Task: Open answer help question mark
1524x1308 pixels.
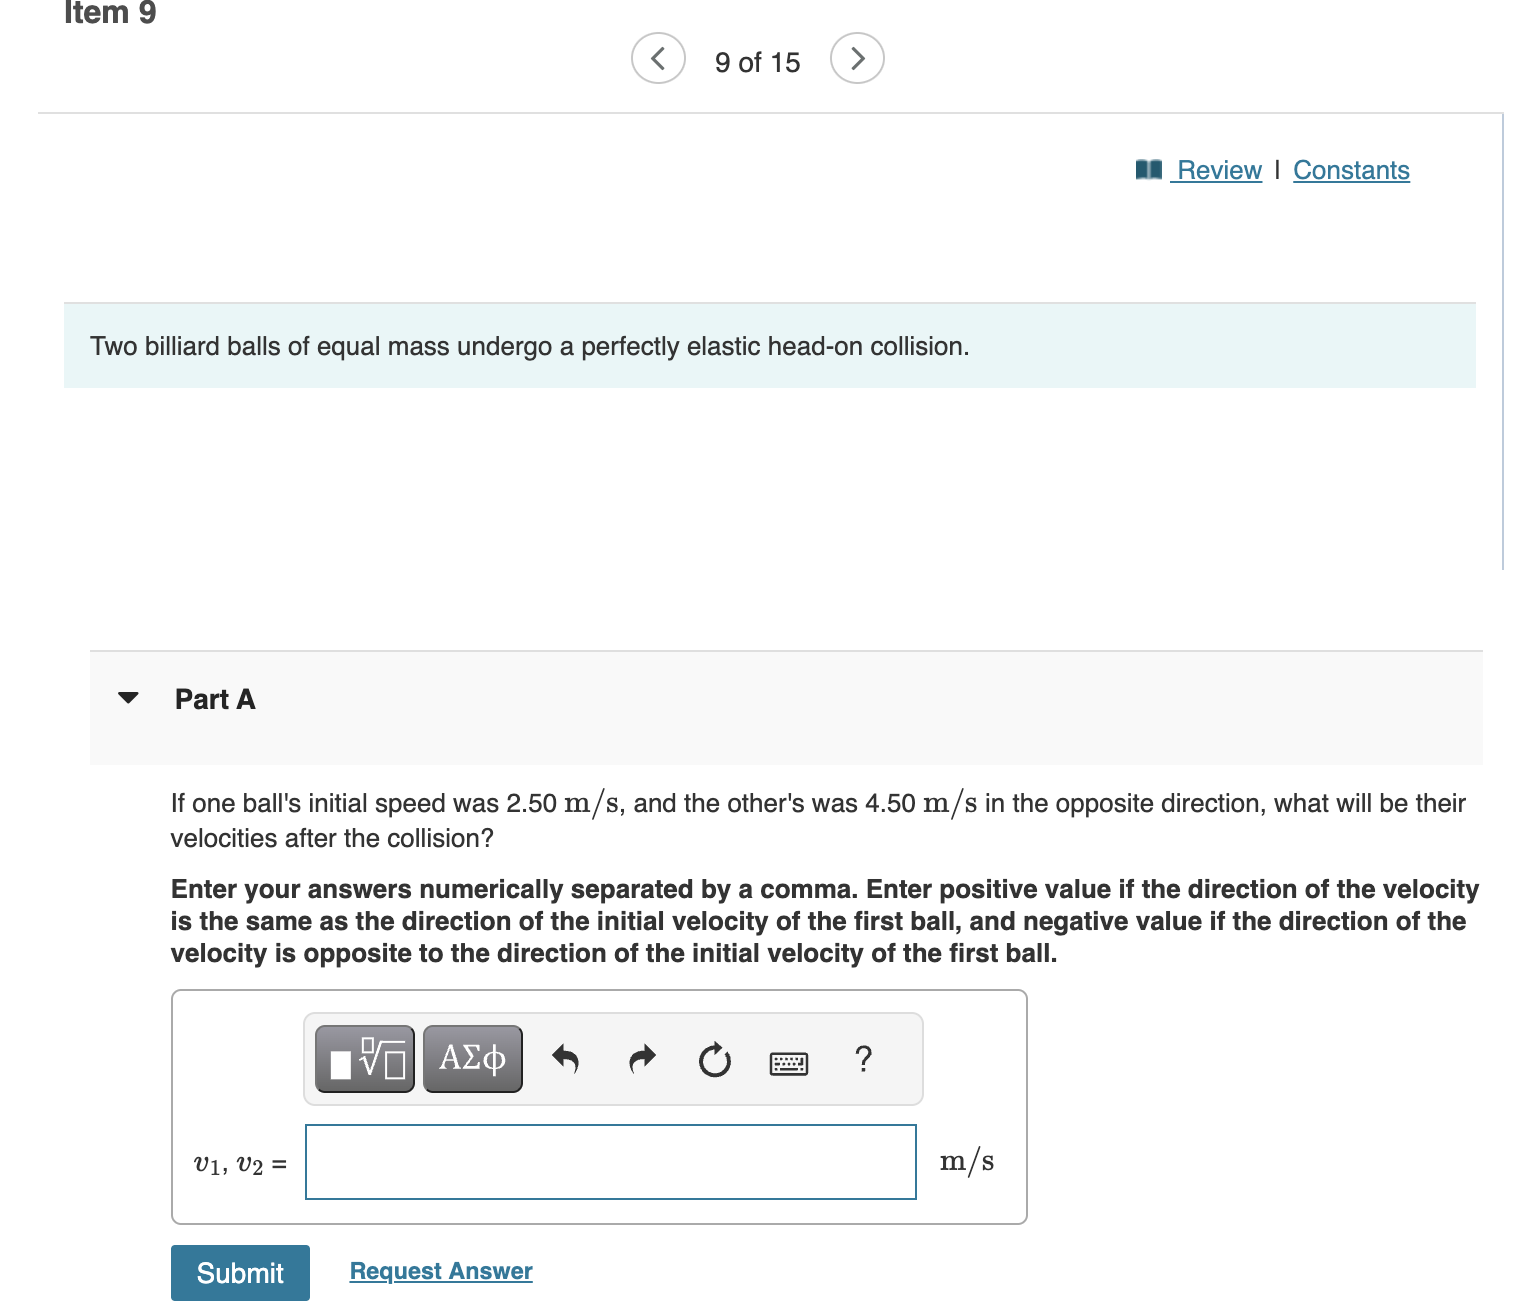Action: point(864,1058)
